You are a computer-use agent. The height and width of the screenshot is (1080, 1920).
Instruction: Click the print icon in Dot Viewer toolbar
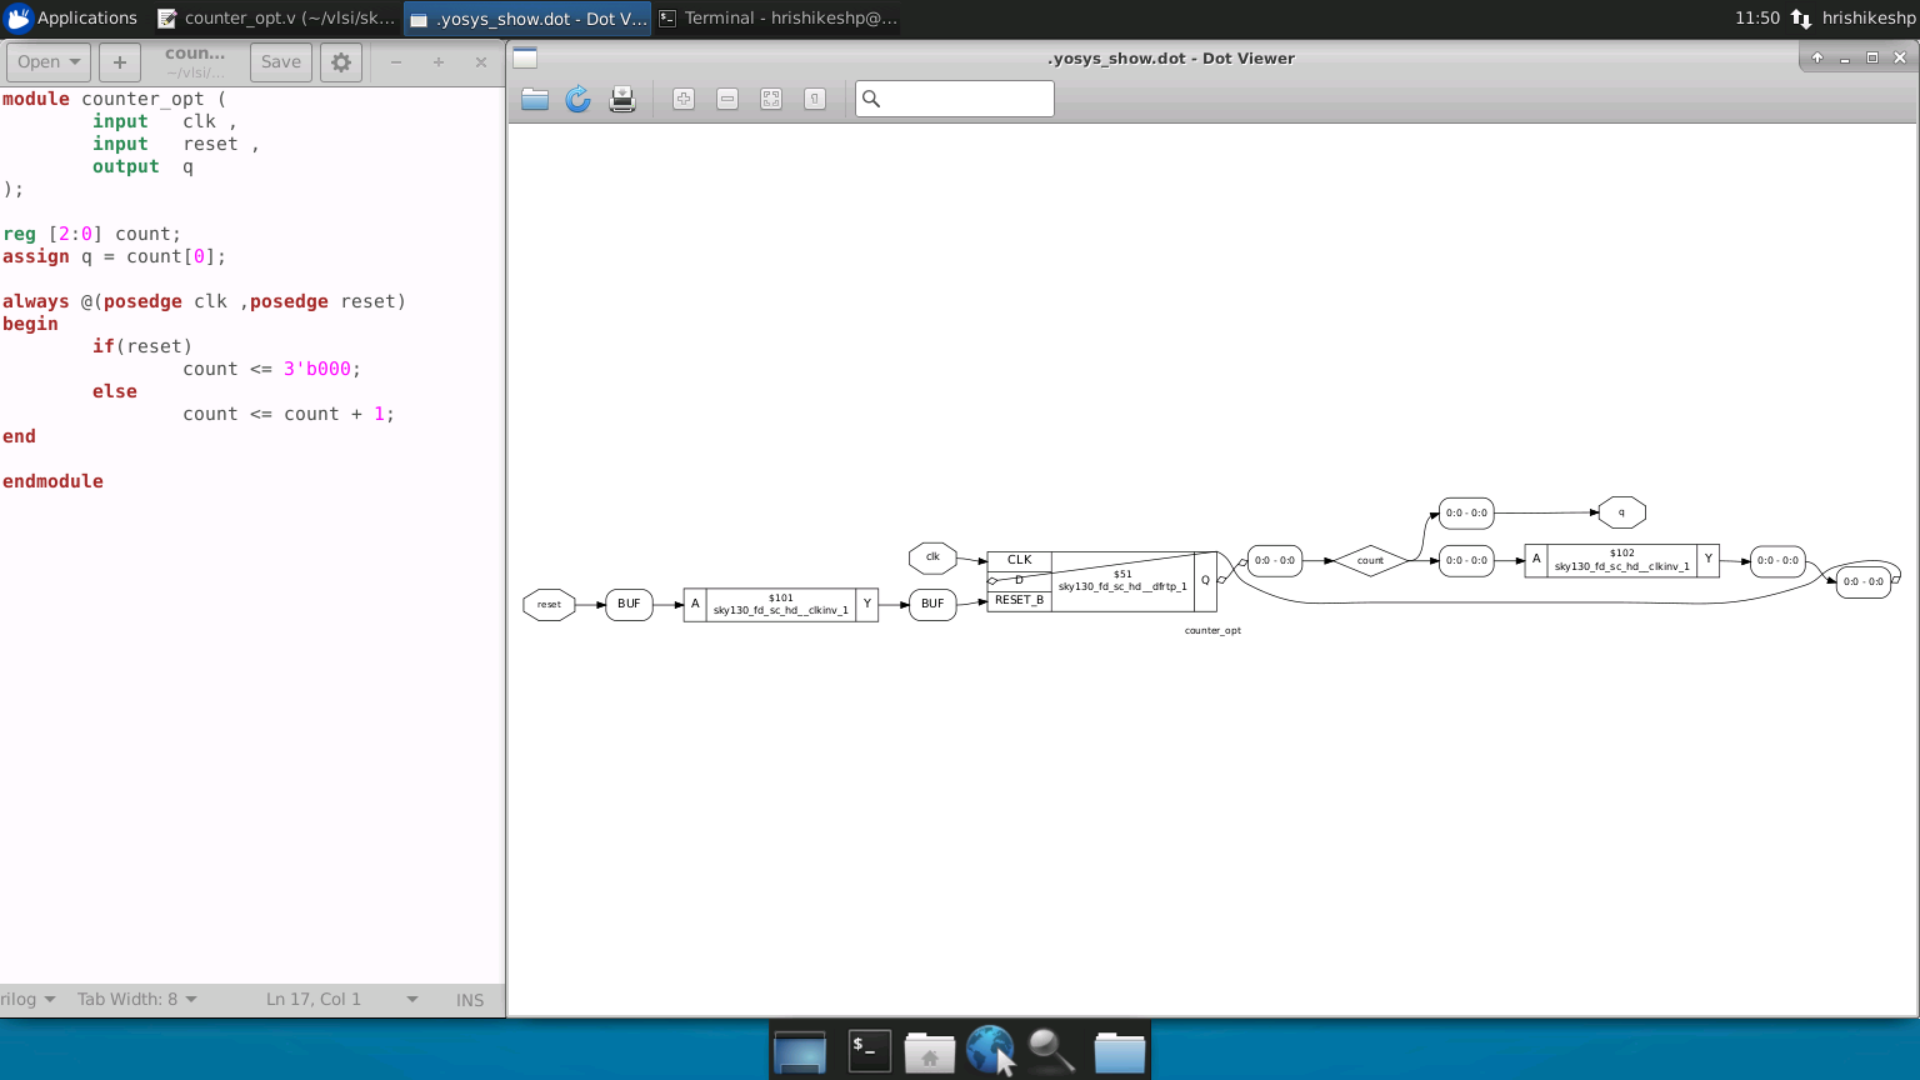tap(622, 99)
